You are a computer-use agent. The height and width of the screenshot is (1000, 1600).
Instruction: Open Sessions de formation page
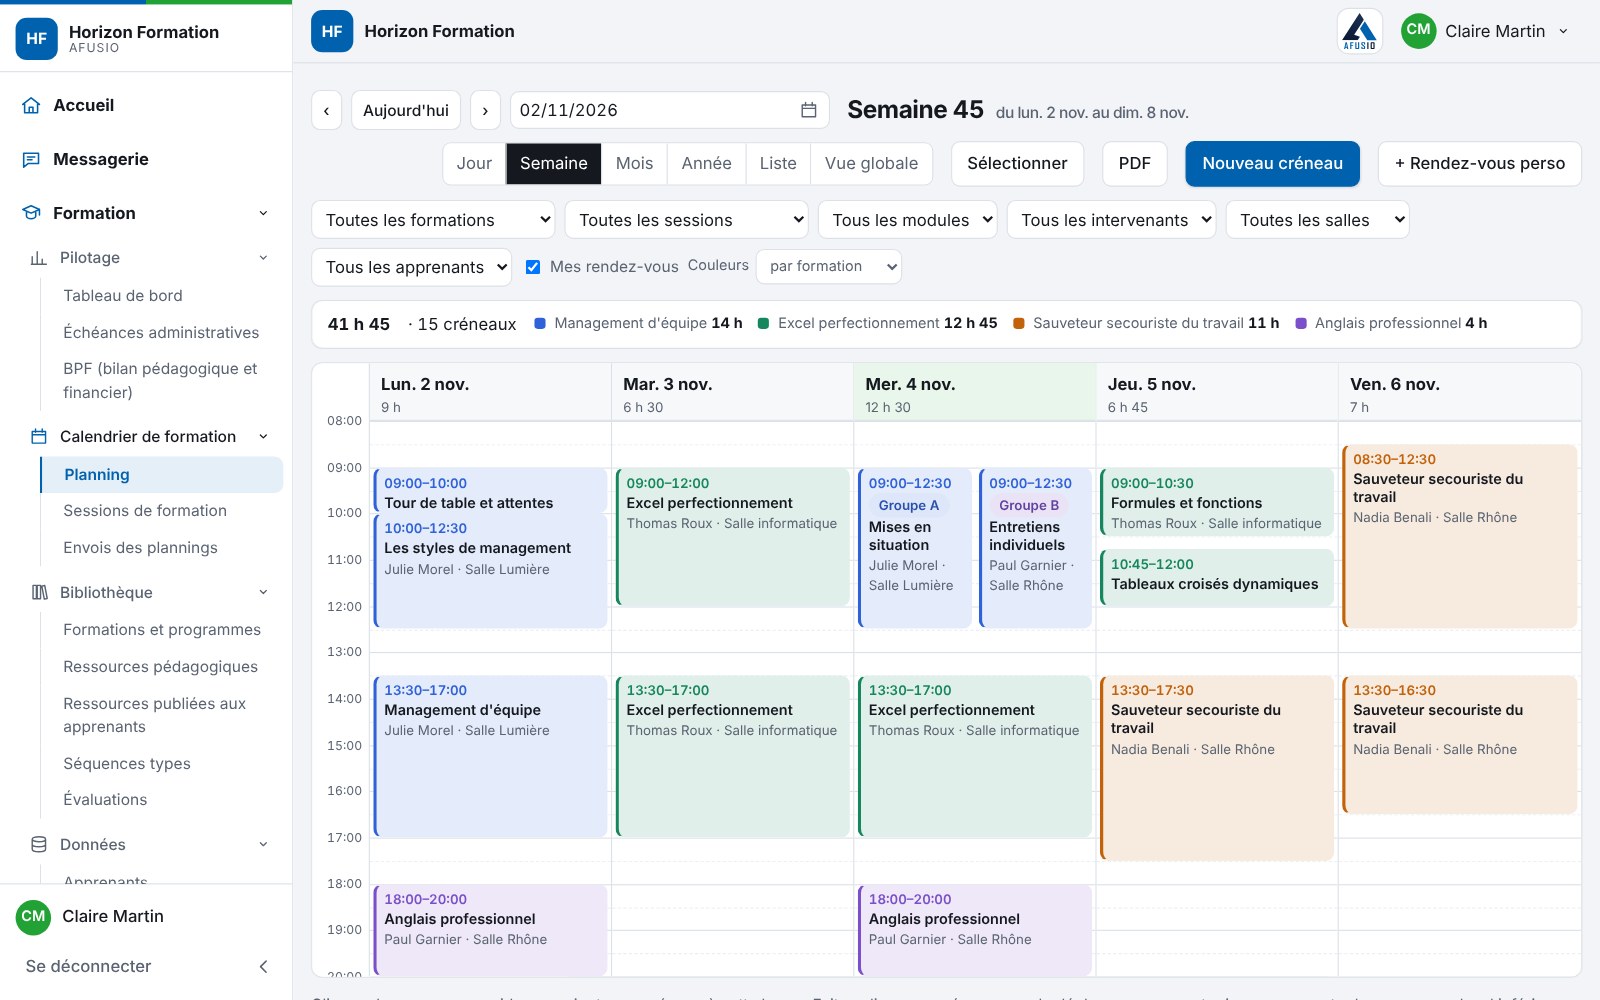pos(145,511)
